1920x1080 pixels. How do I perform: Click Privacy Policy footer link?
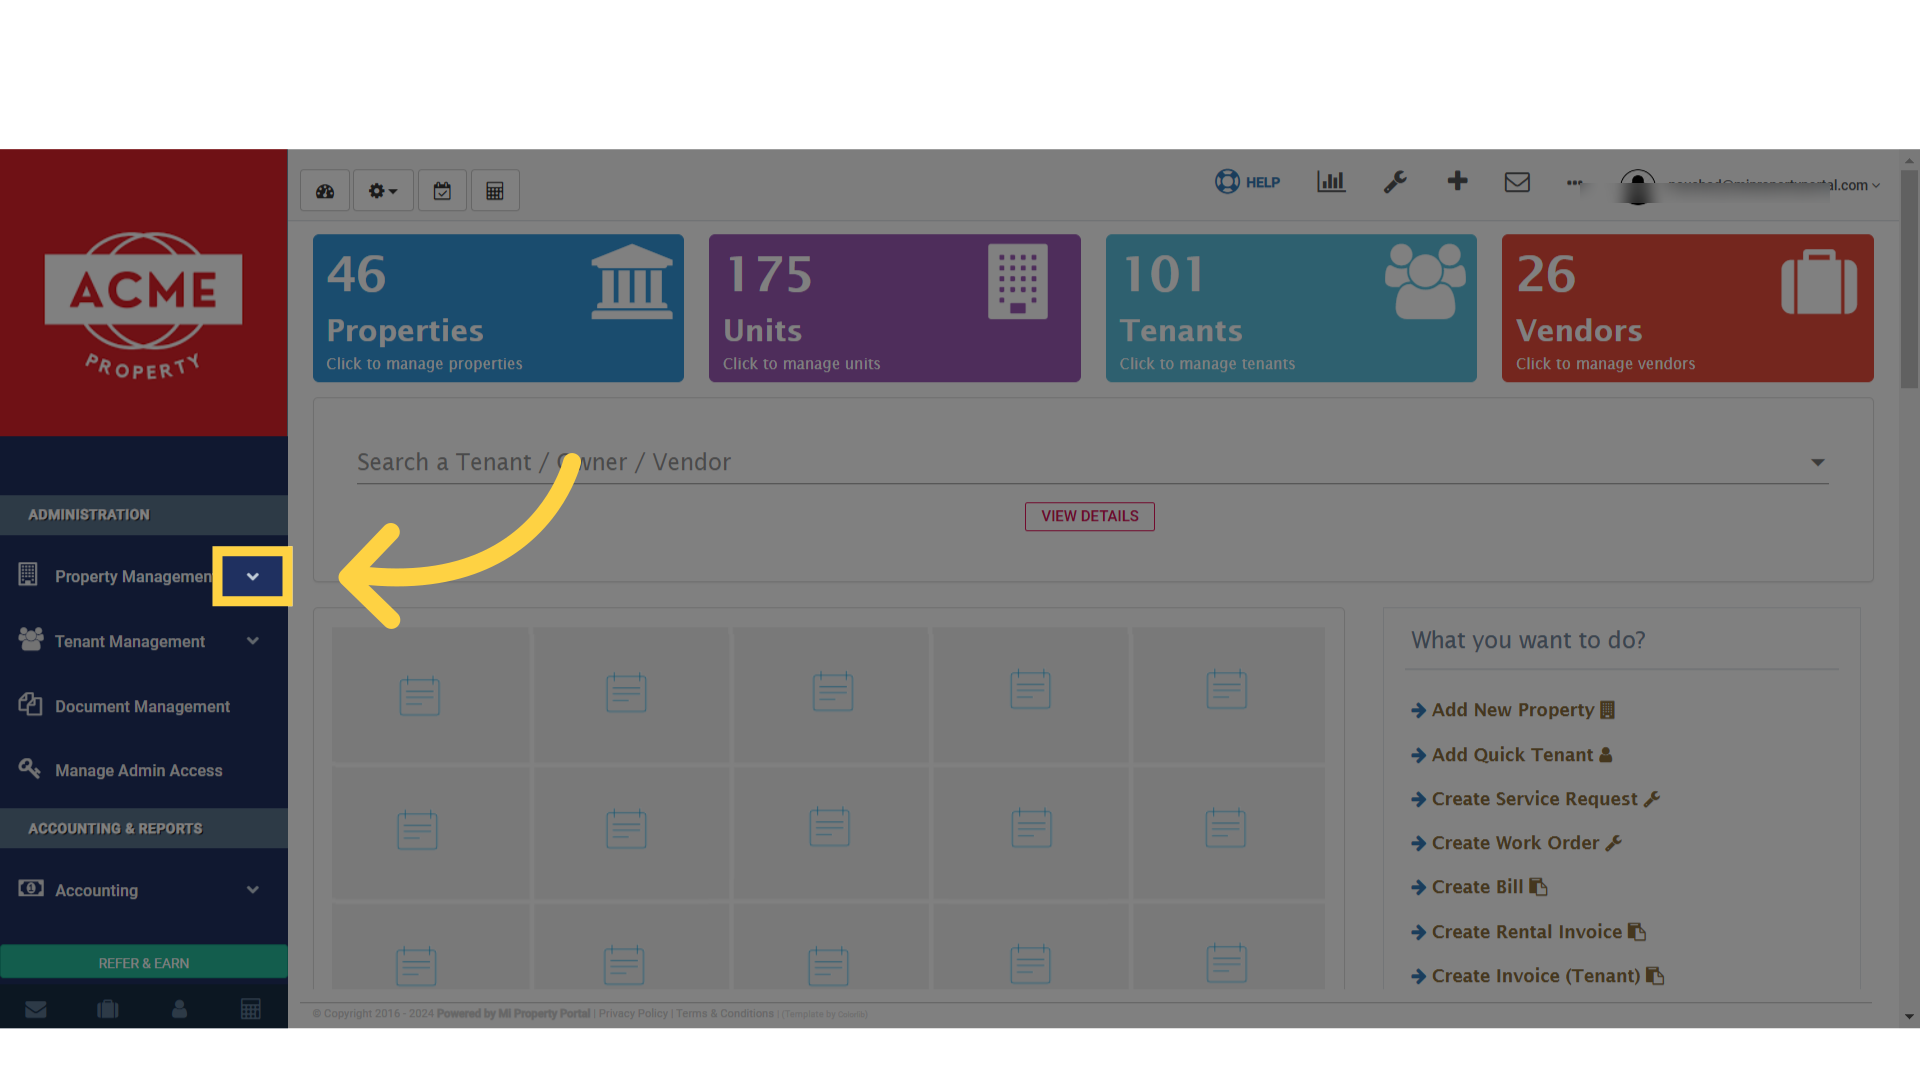pos(633,1014)
